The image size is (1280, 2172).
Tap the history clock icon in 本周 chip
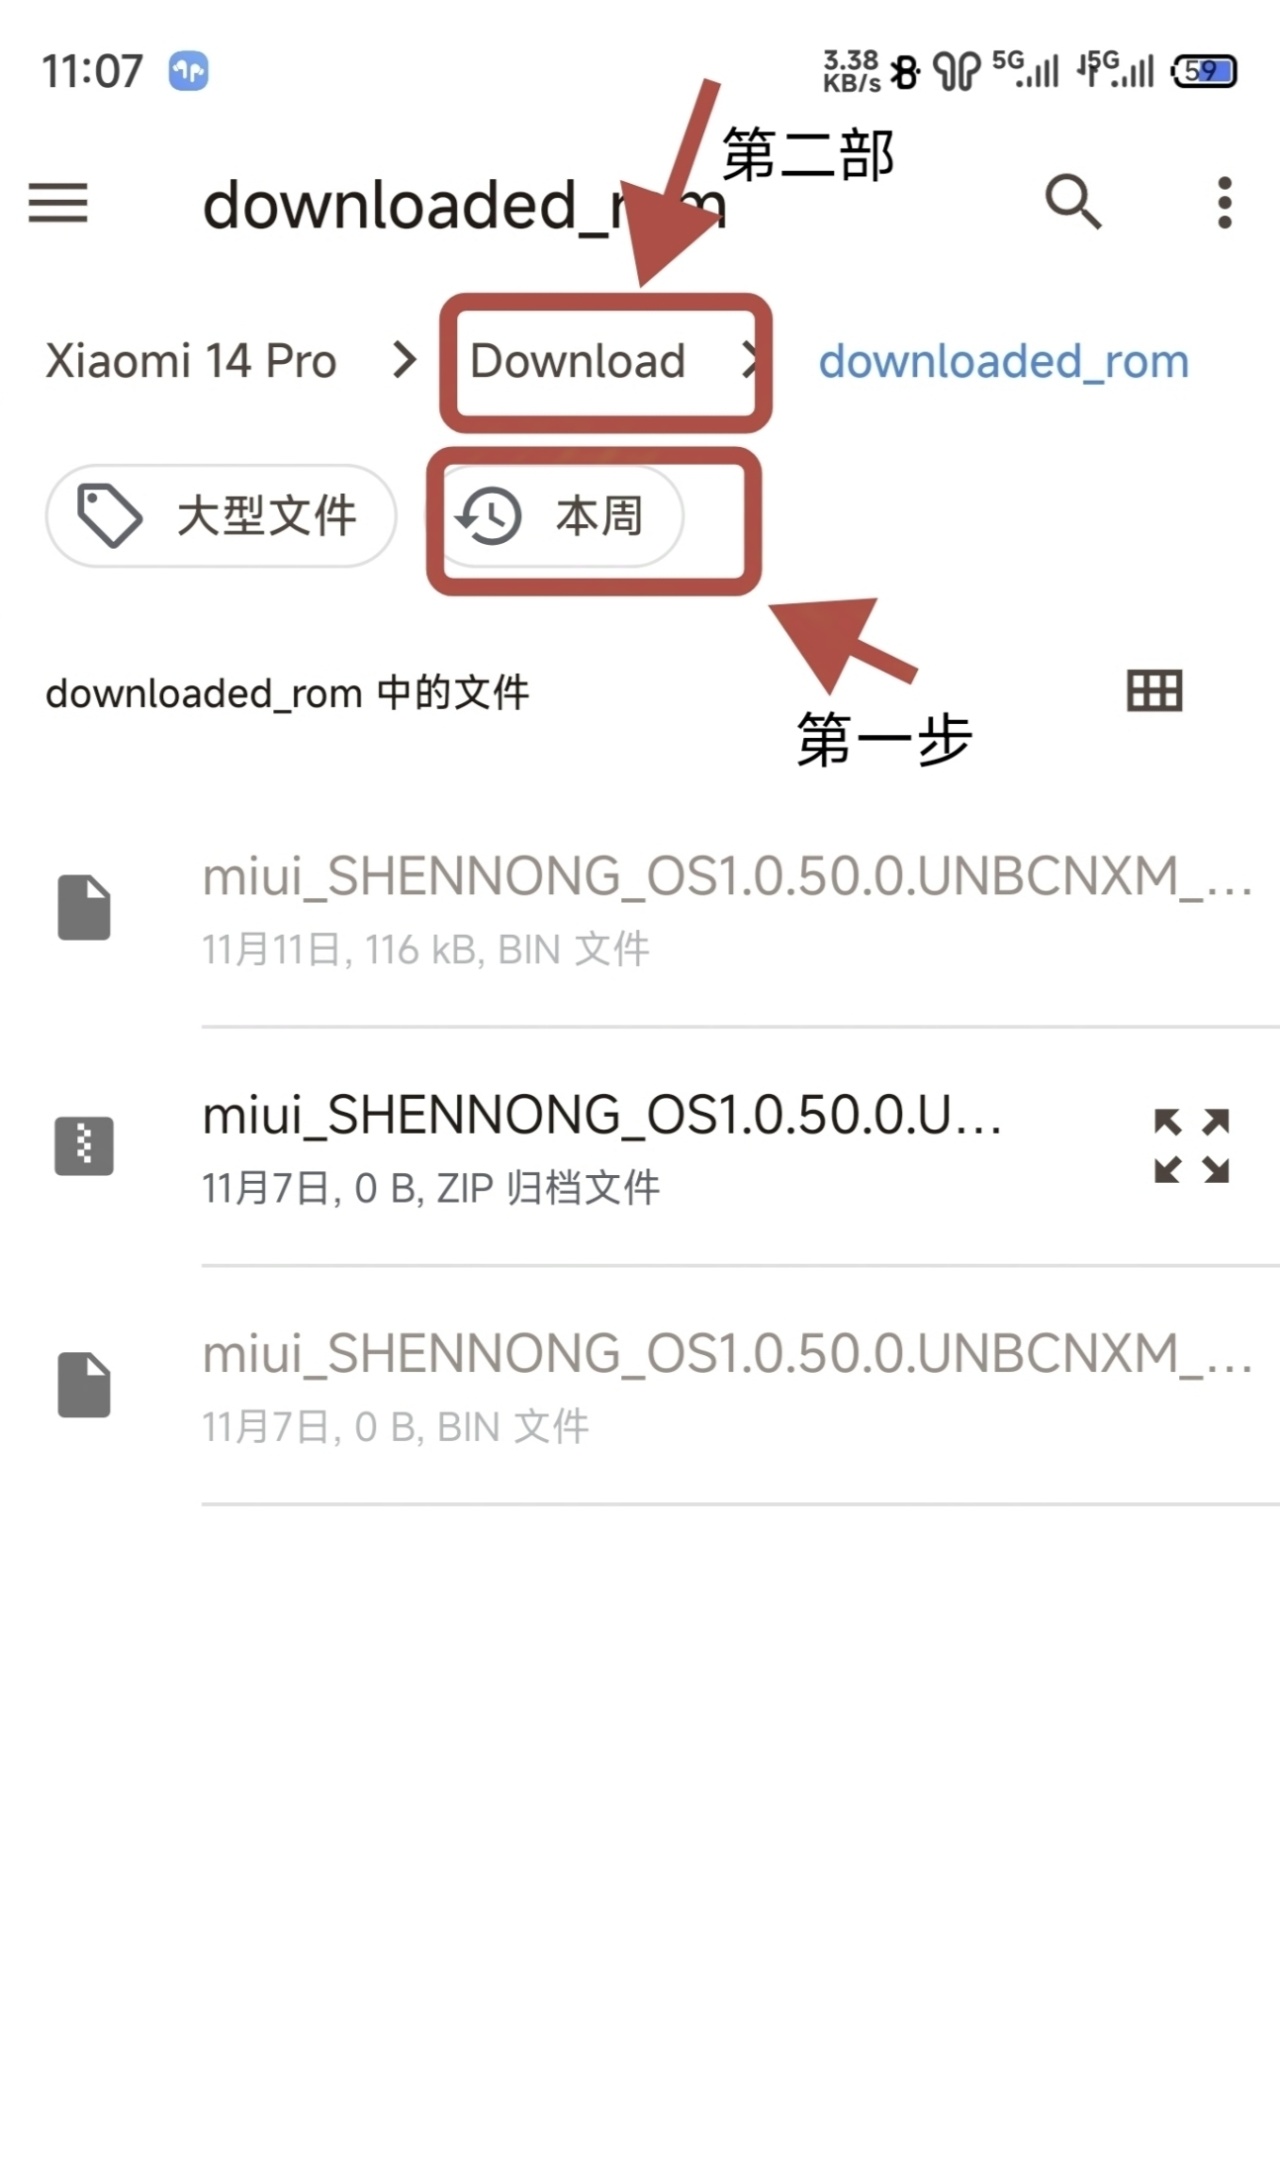[x=489, y=516]
